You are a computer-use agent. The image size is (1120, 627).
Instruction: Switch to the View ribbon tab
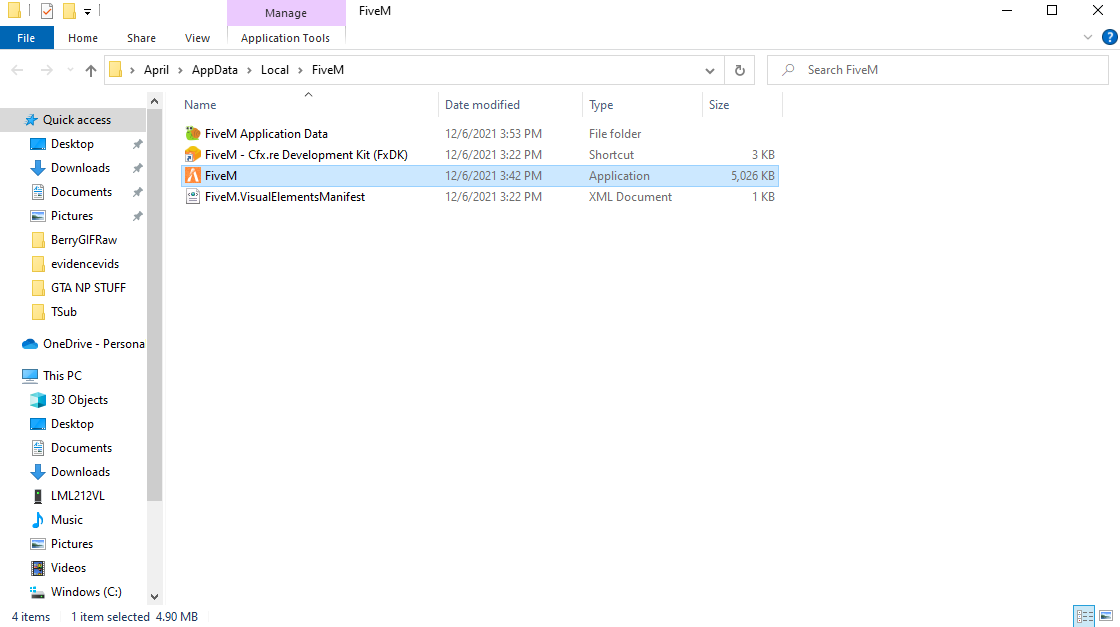[x=197, y=38]
